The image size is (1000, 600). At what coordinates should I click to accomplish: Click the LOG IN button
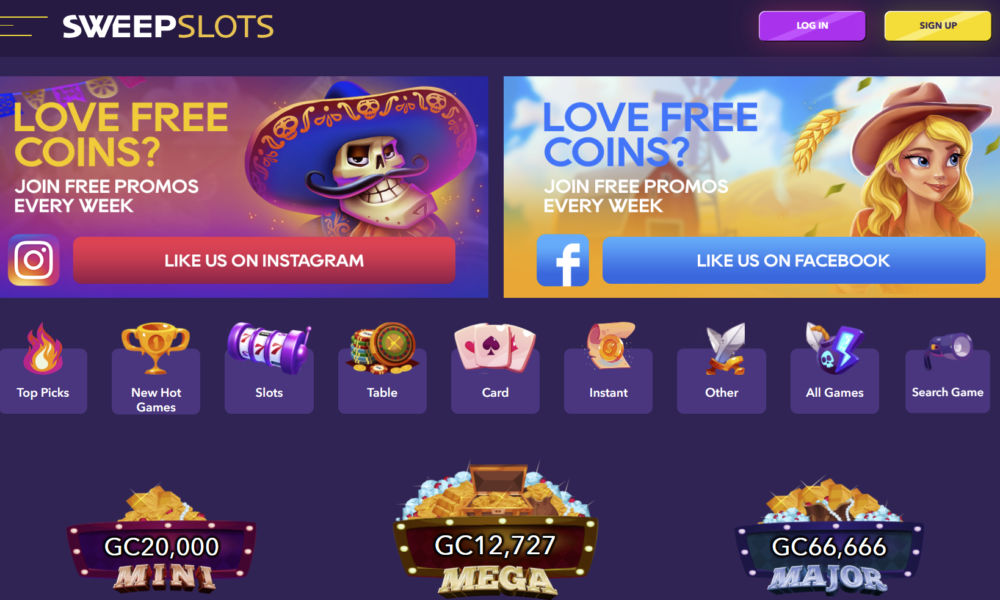coord(812,26)
